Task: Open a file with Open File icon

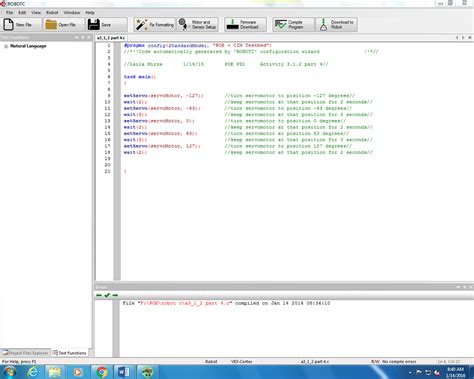Action: [x=51, y=25]
